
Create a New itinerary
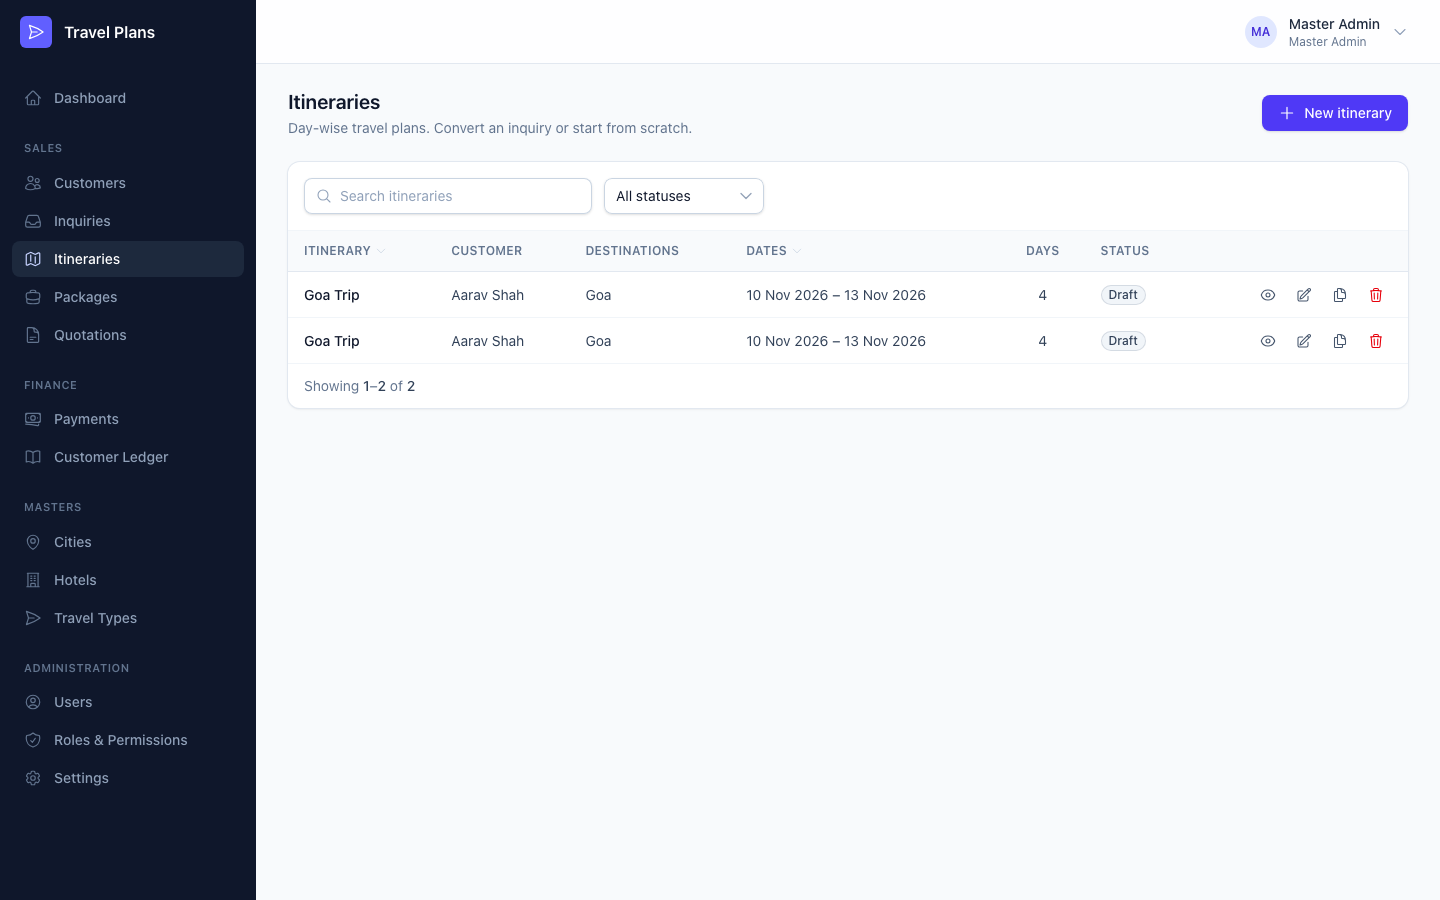click(1335, 113)
